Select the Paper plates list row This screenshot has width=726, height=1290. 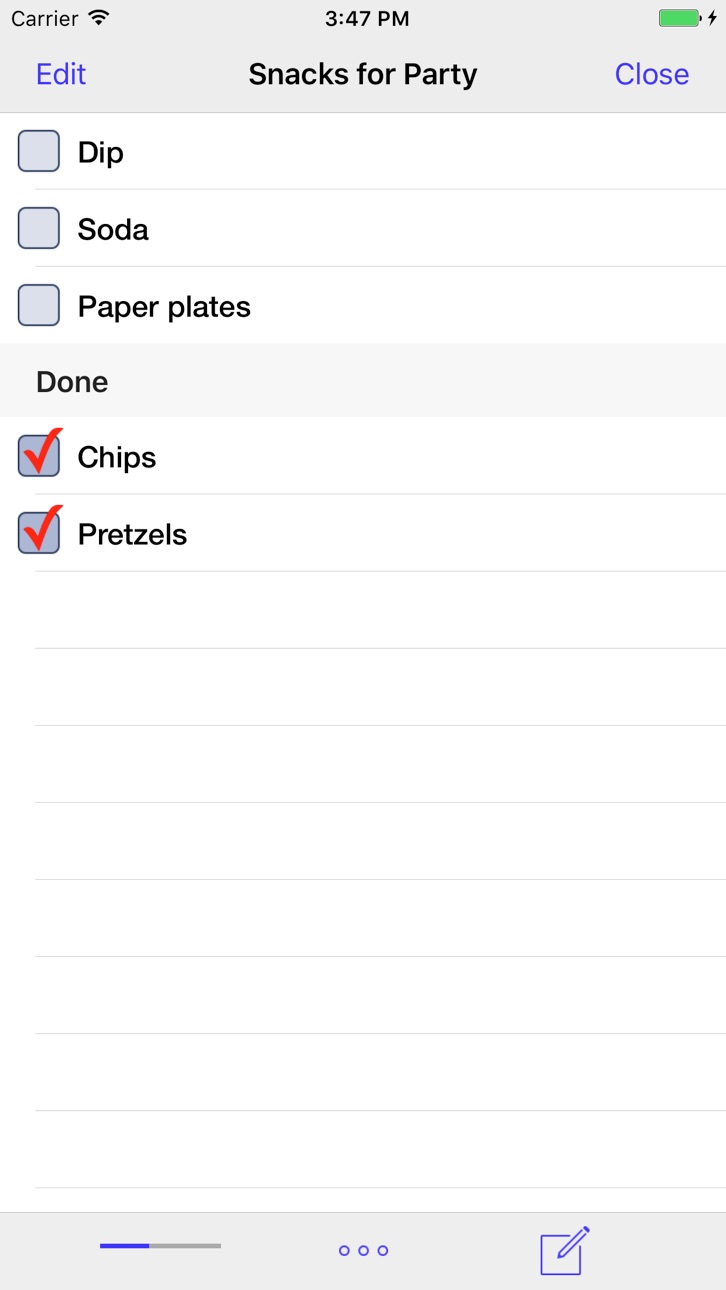pyautogui.click(x=363, y=305)
